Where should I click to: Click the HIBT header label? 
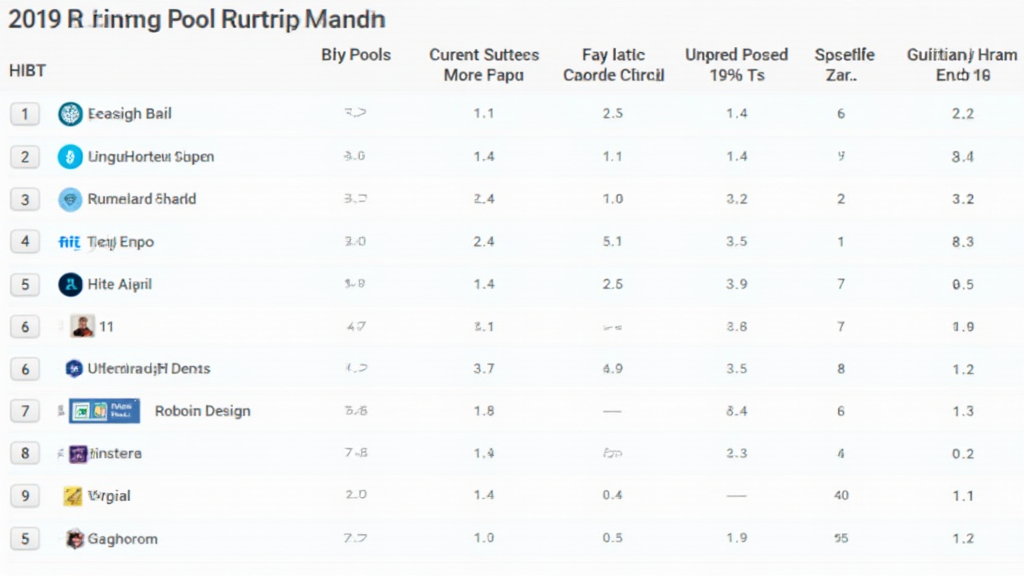click(x=27, y=70)
